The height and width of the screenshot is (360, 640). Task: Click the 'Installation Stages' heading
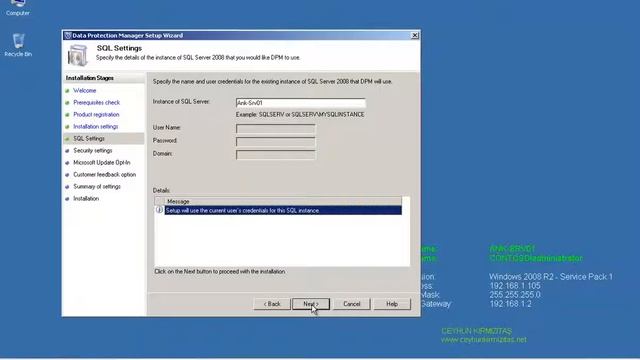[90, 78]
